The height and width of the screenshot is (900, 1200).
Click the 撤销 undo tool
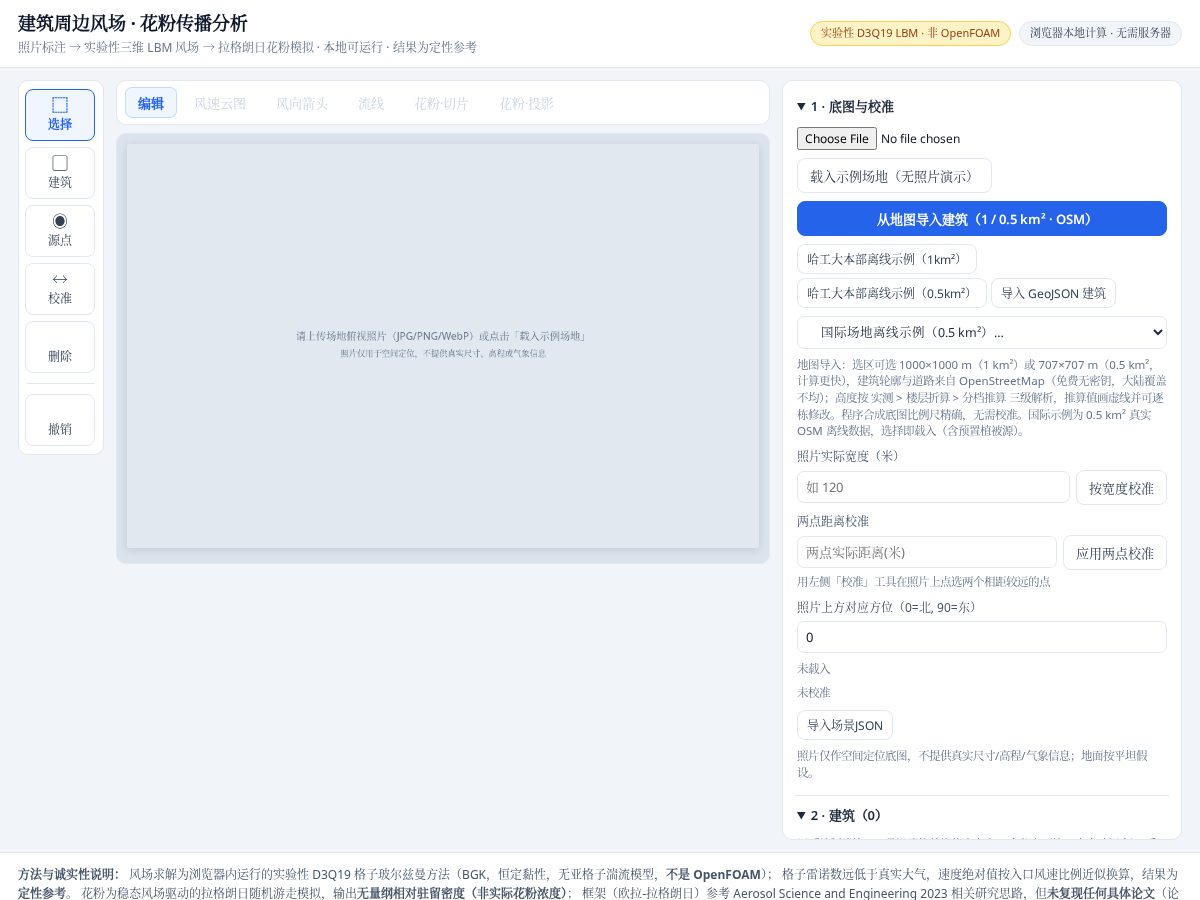(60, 420)
